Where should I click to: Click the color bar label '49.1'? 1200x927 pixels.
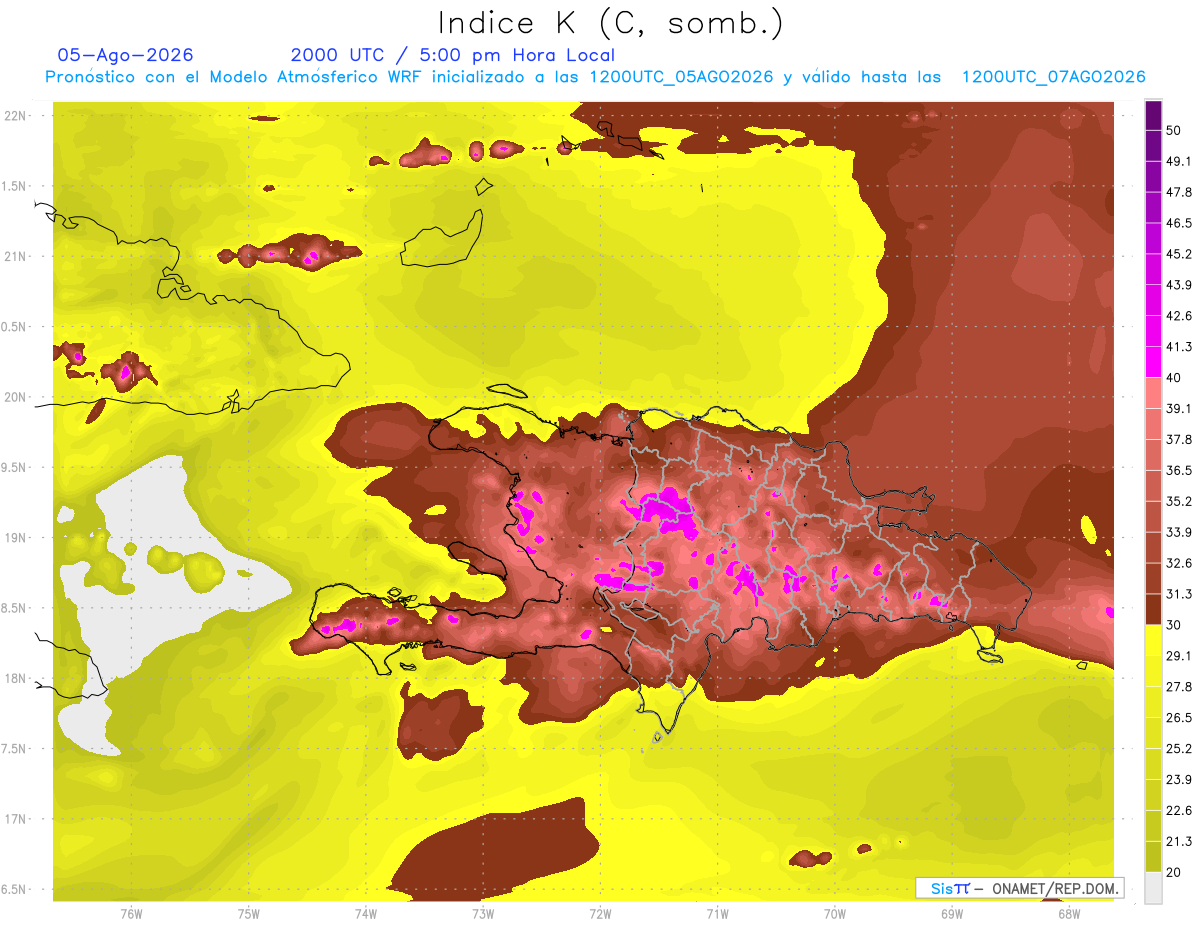point(1179,162)
